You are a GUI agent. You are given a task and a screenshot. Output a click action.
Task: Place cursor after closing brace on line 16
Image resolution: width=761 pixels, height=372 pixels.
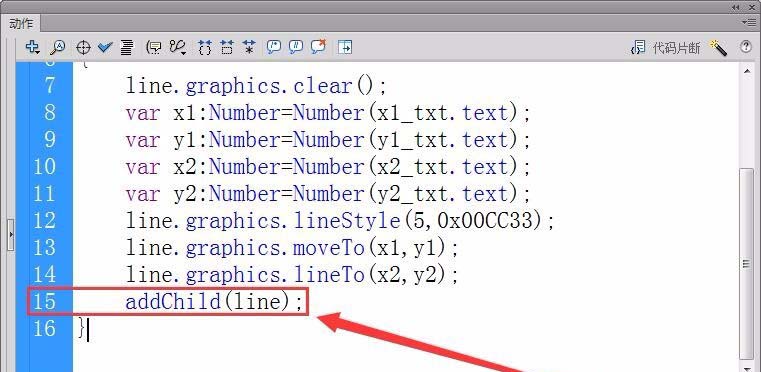coord(88,329)
